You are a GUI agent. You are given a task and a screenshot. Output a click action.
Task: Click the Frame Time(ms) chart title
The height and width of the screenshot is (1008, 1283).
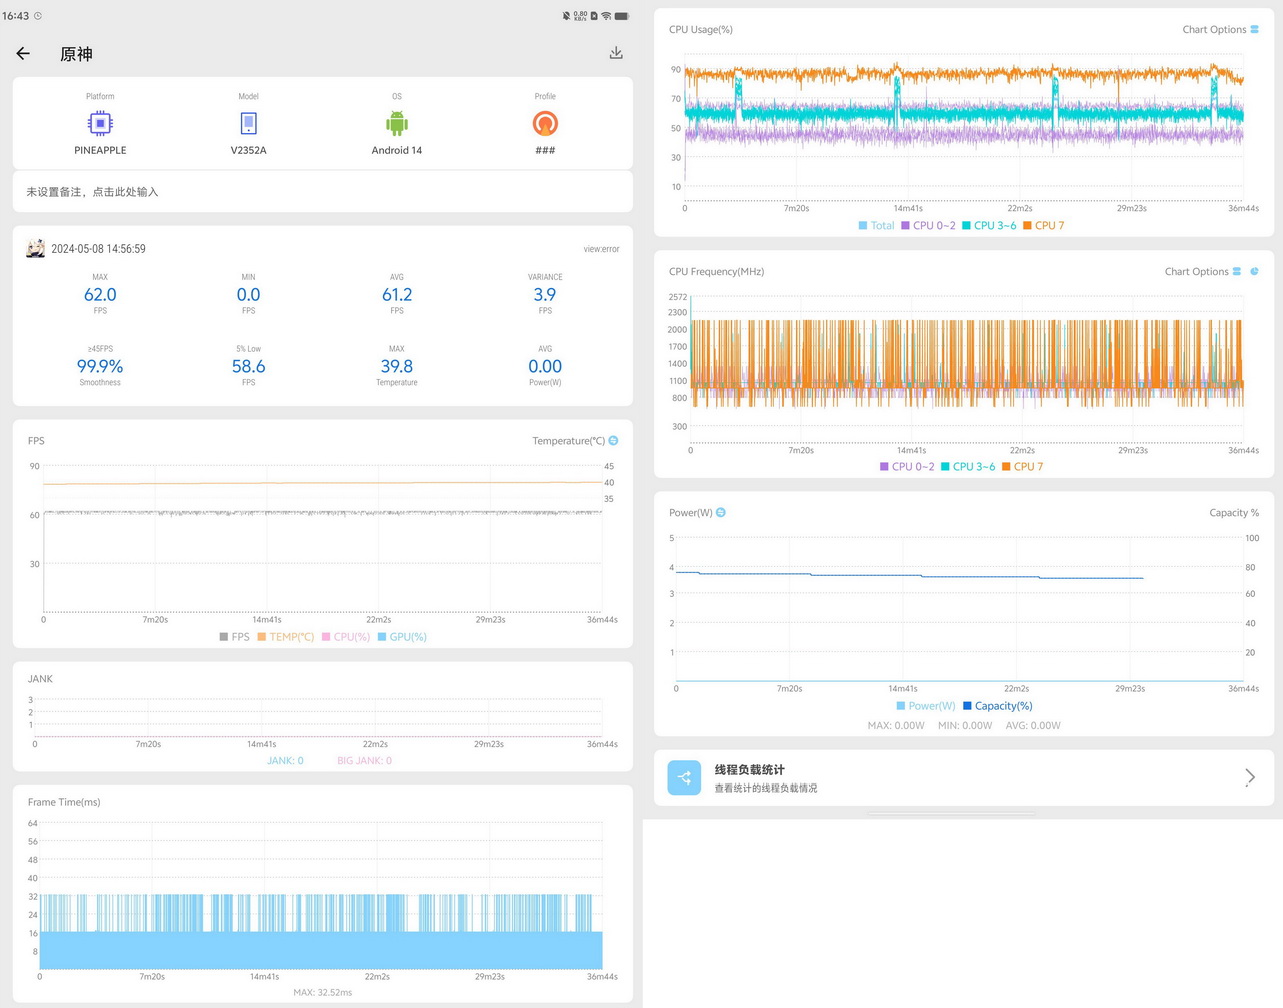pyautogui.click(x=64, y=802)
